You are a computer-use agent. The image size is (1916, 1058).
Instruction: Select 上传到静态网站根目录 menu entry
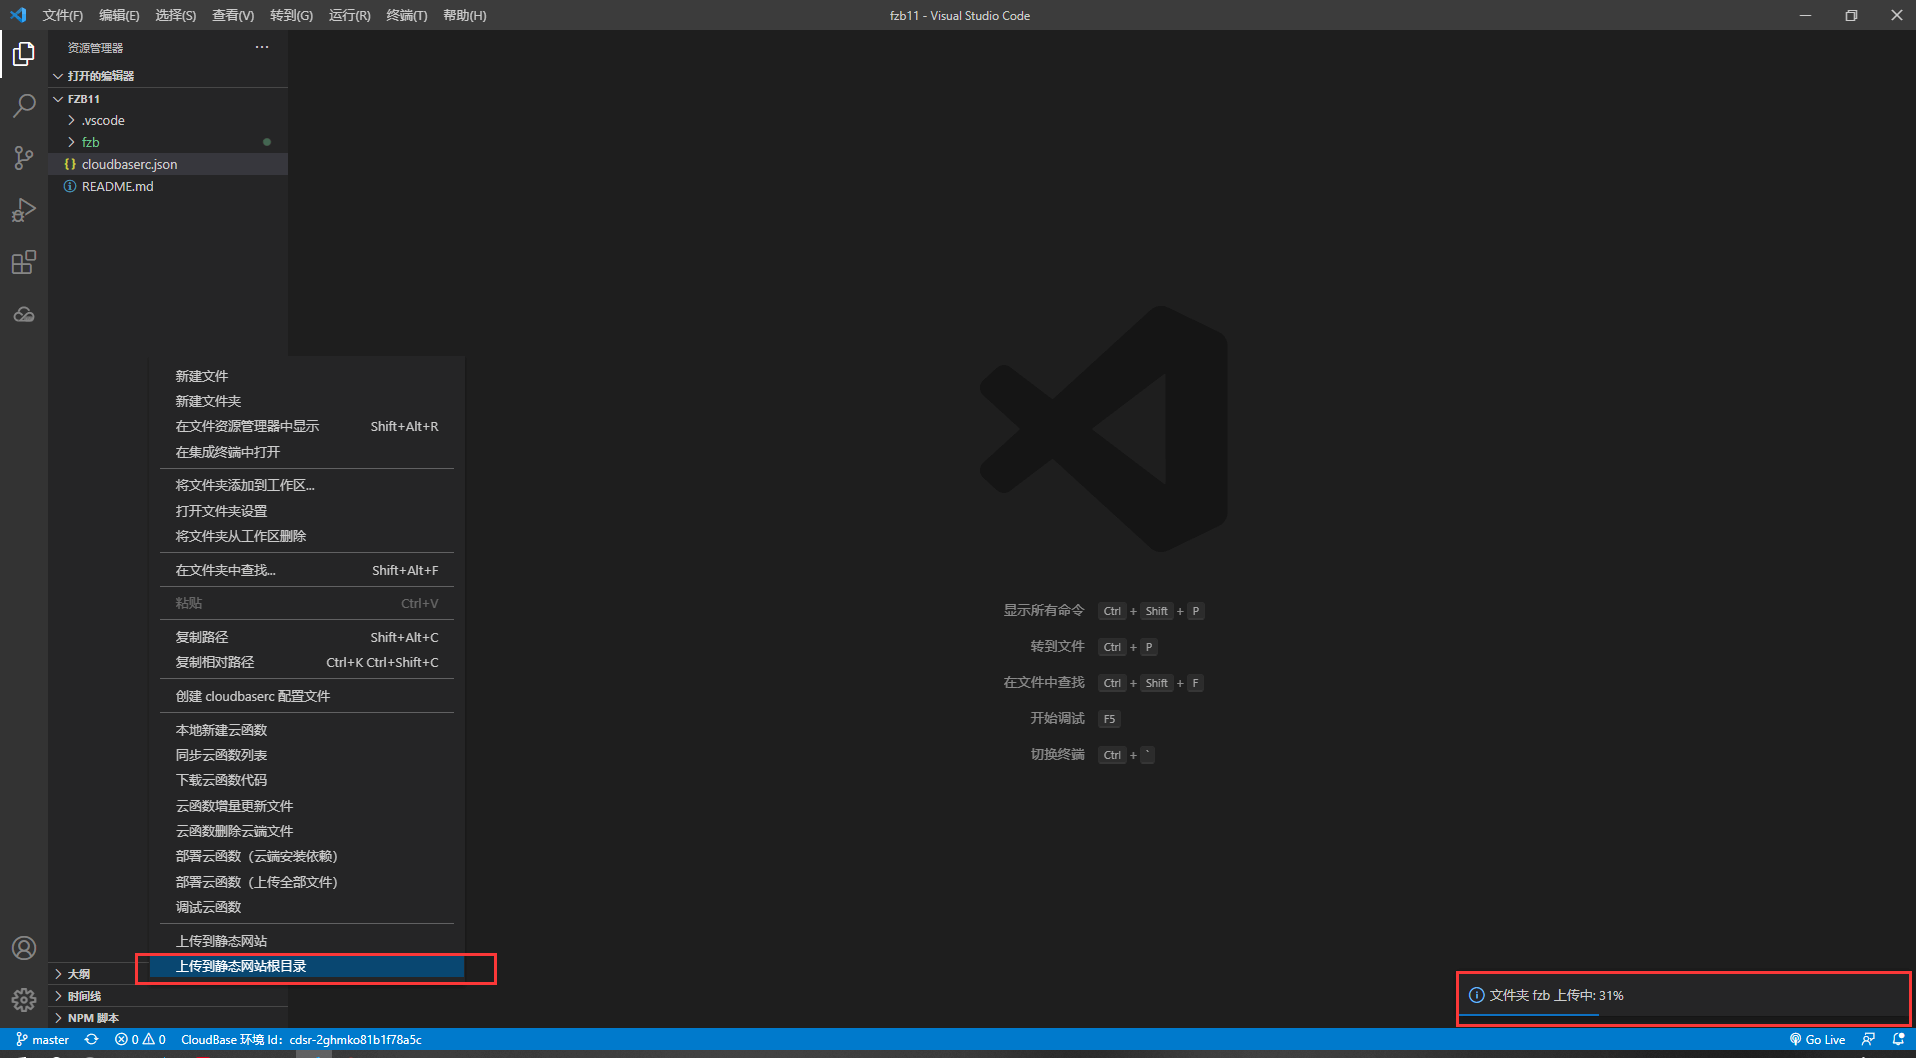pos(307,966)
